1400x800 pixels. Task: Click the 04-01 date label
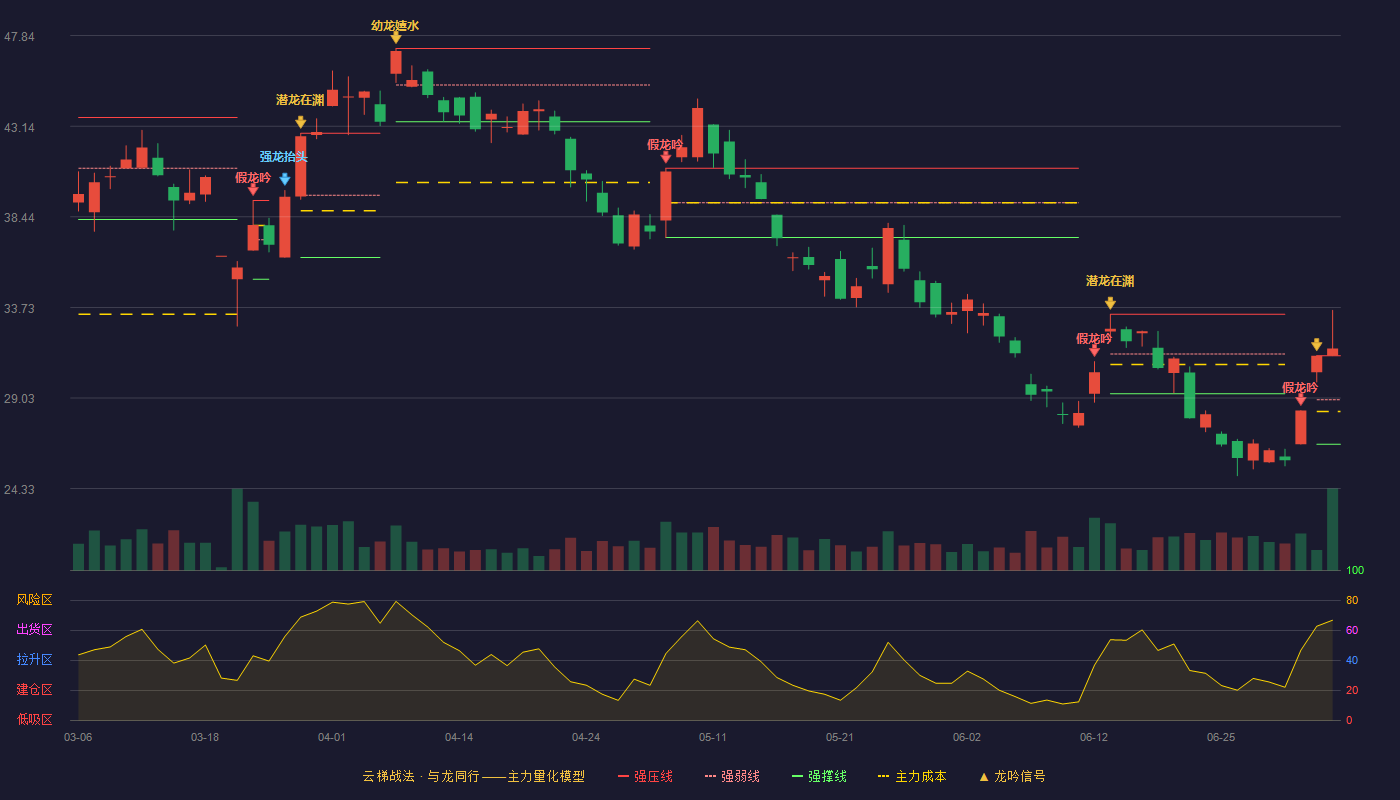coord(332,737)
